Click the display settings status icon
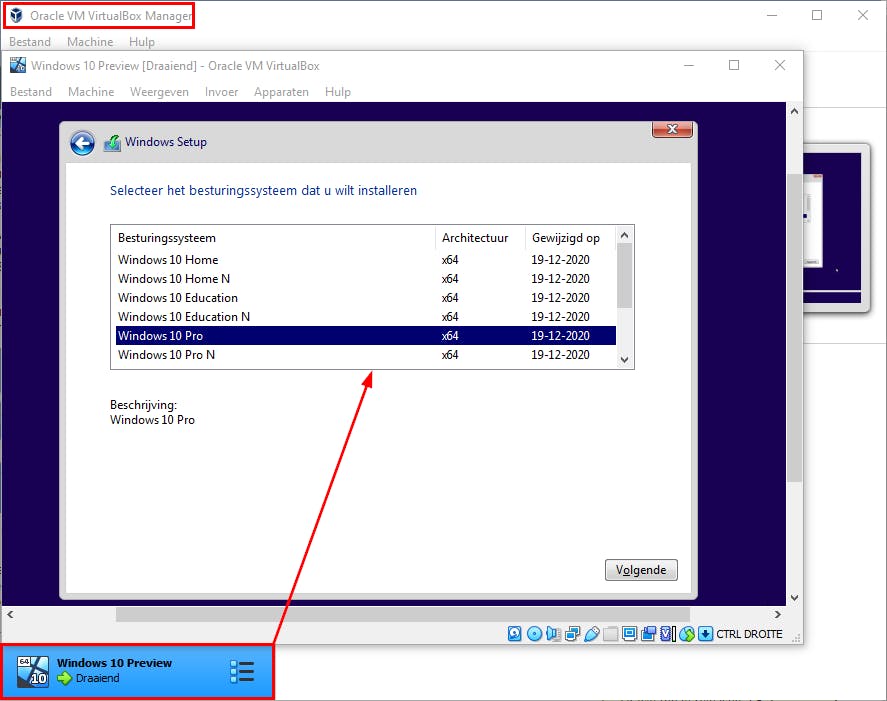This screenshot has height=701, width=887. tap(629, 634)
